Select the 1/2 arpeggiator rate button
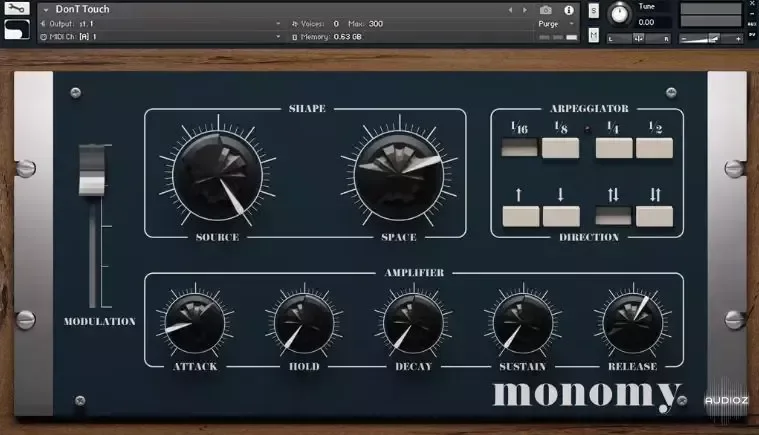Viewport: 759px width, 435px height. 654,148
